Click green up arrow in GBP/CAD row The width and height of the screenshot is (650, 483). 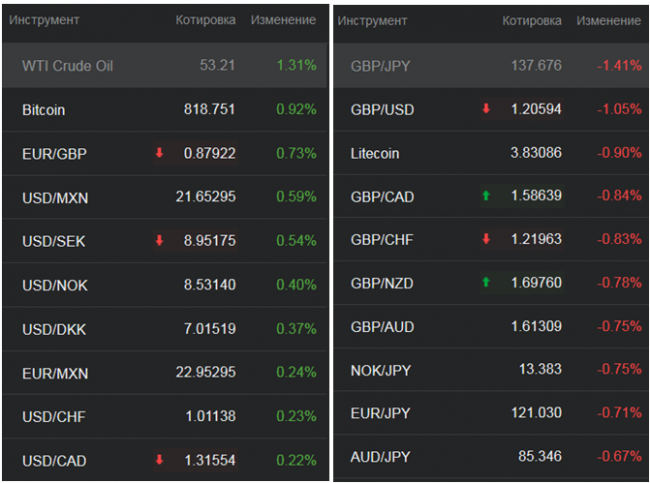[x=486, y=196]
